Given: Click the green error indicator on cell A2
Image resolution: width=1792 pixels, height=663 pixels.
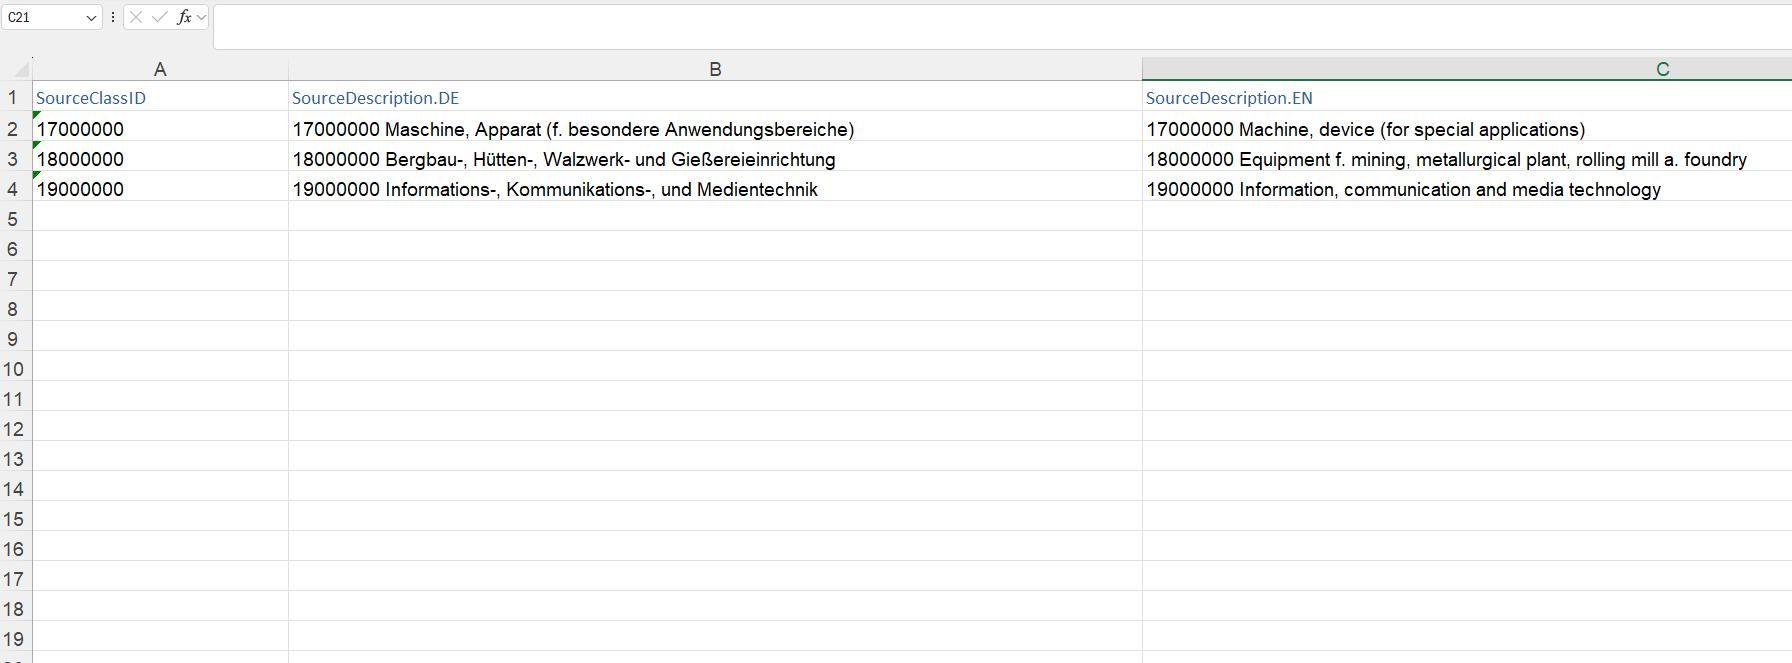Looking at the screenshot, I should [37, 115].
